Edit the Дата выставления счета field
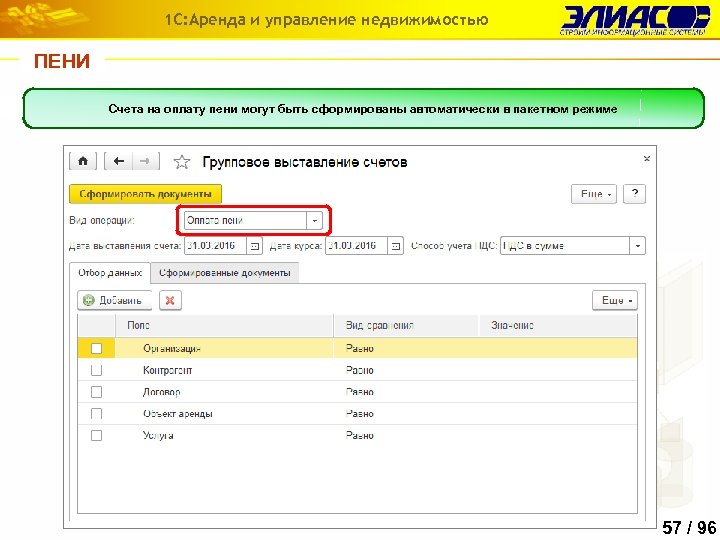The image size is (720, 540). 215,246
